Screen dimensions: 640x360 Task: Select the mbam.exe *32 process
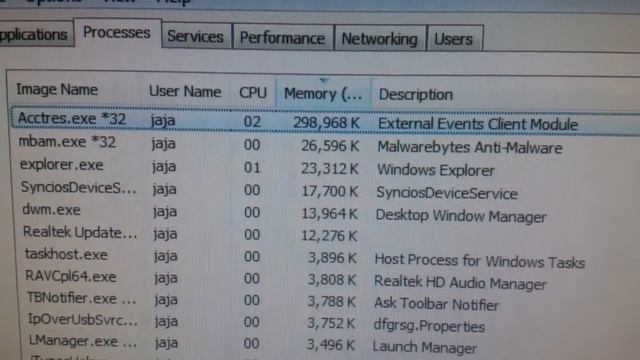click(67, 142)
